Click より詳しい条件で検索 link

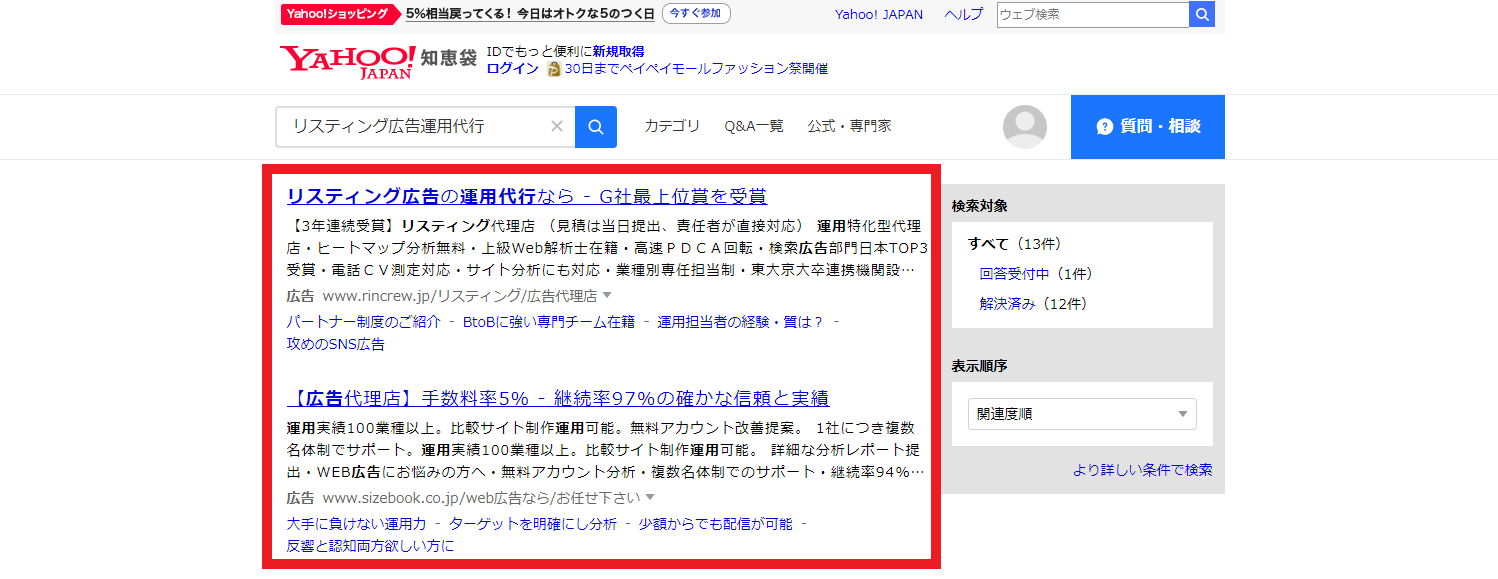(1143, 470)
